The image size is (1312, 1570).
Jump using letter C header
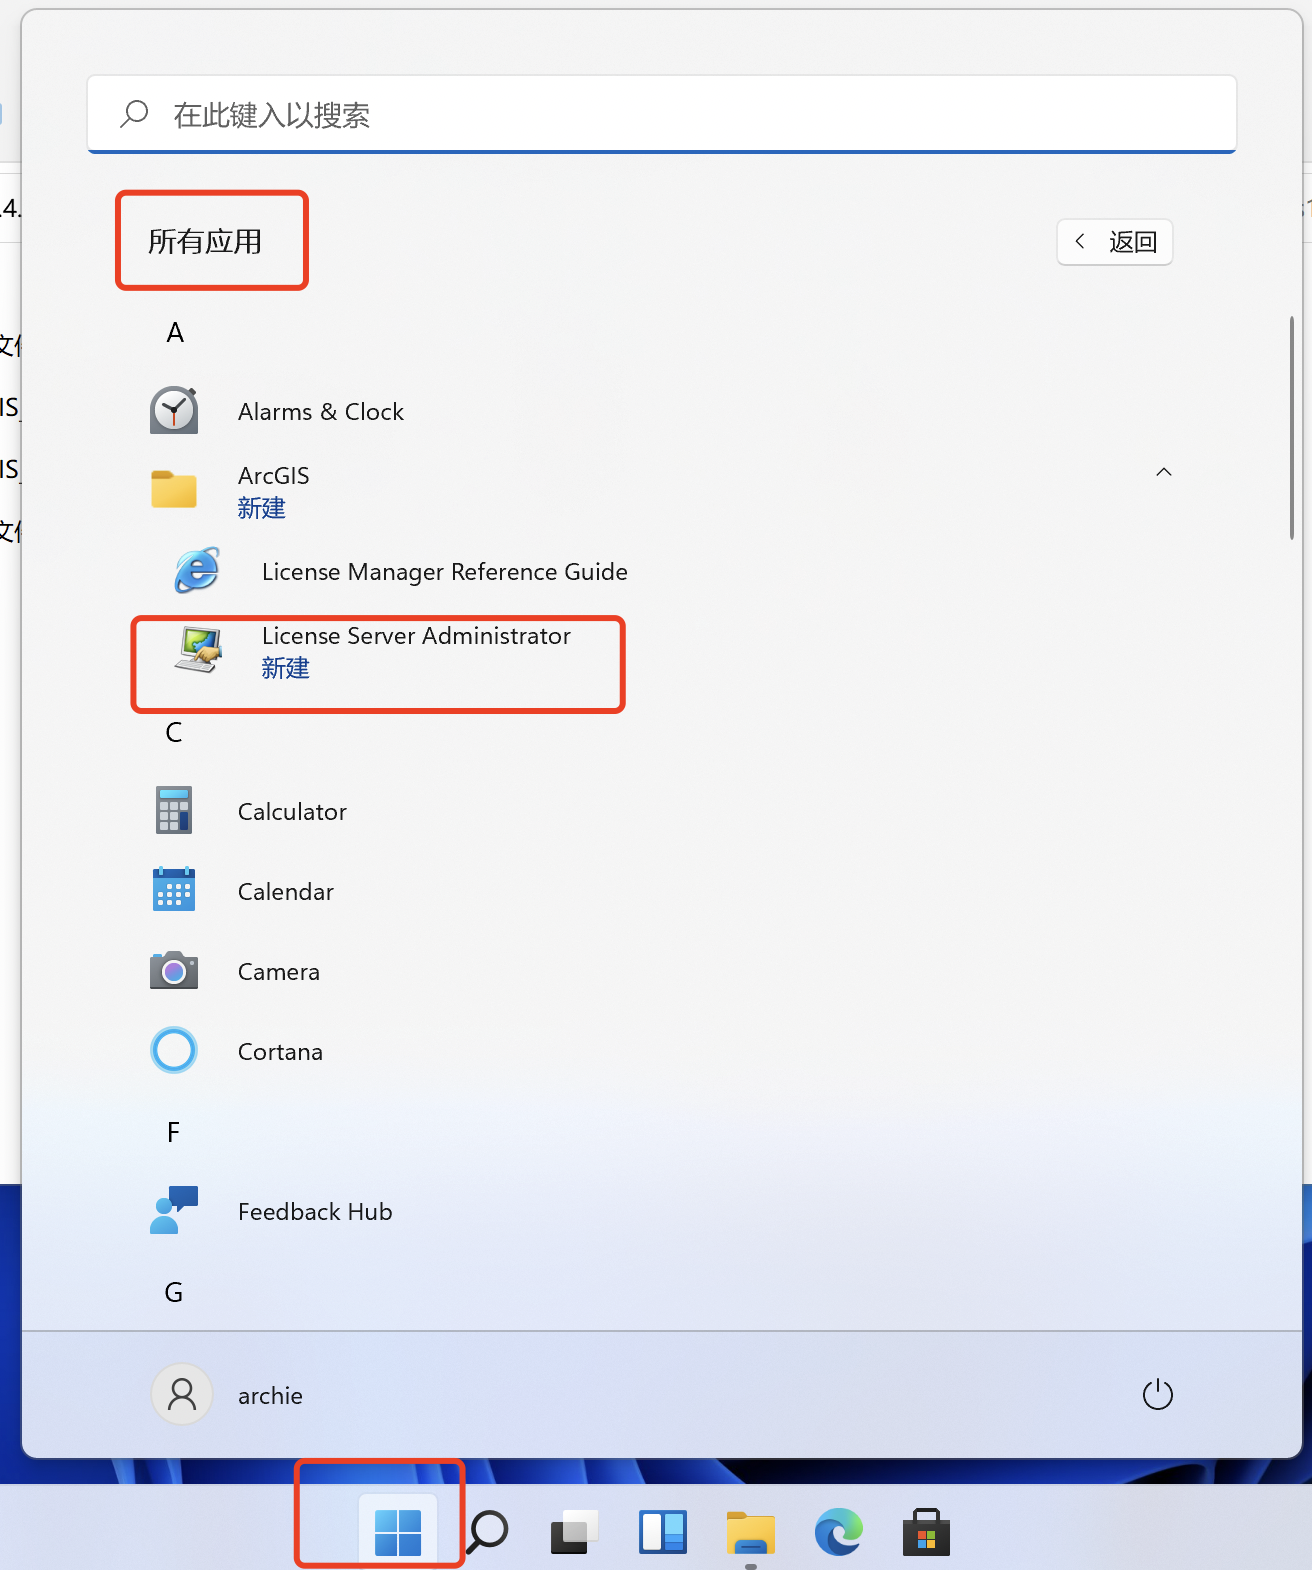pos(174,732)
